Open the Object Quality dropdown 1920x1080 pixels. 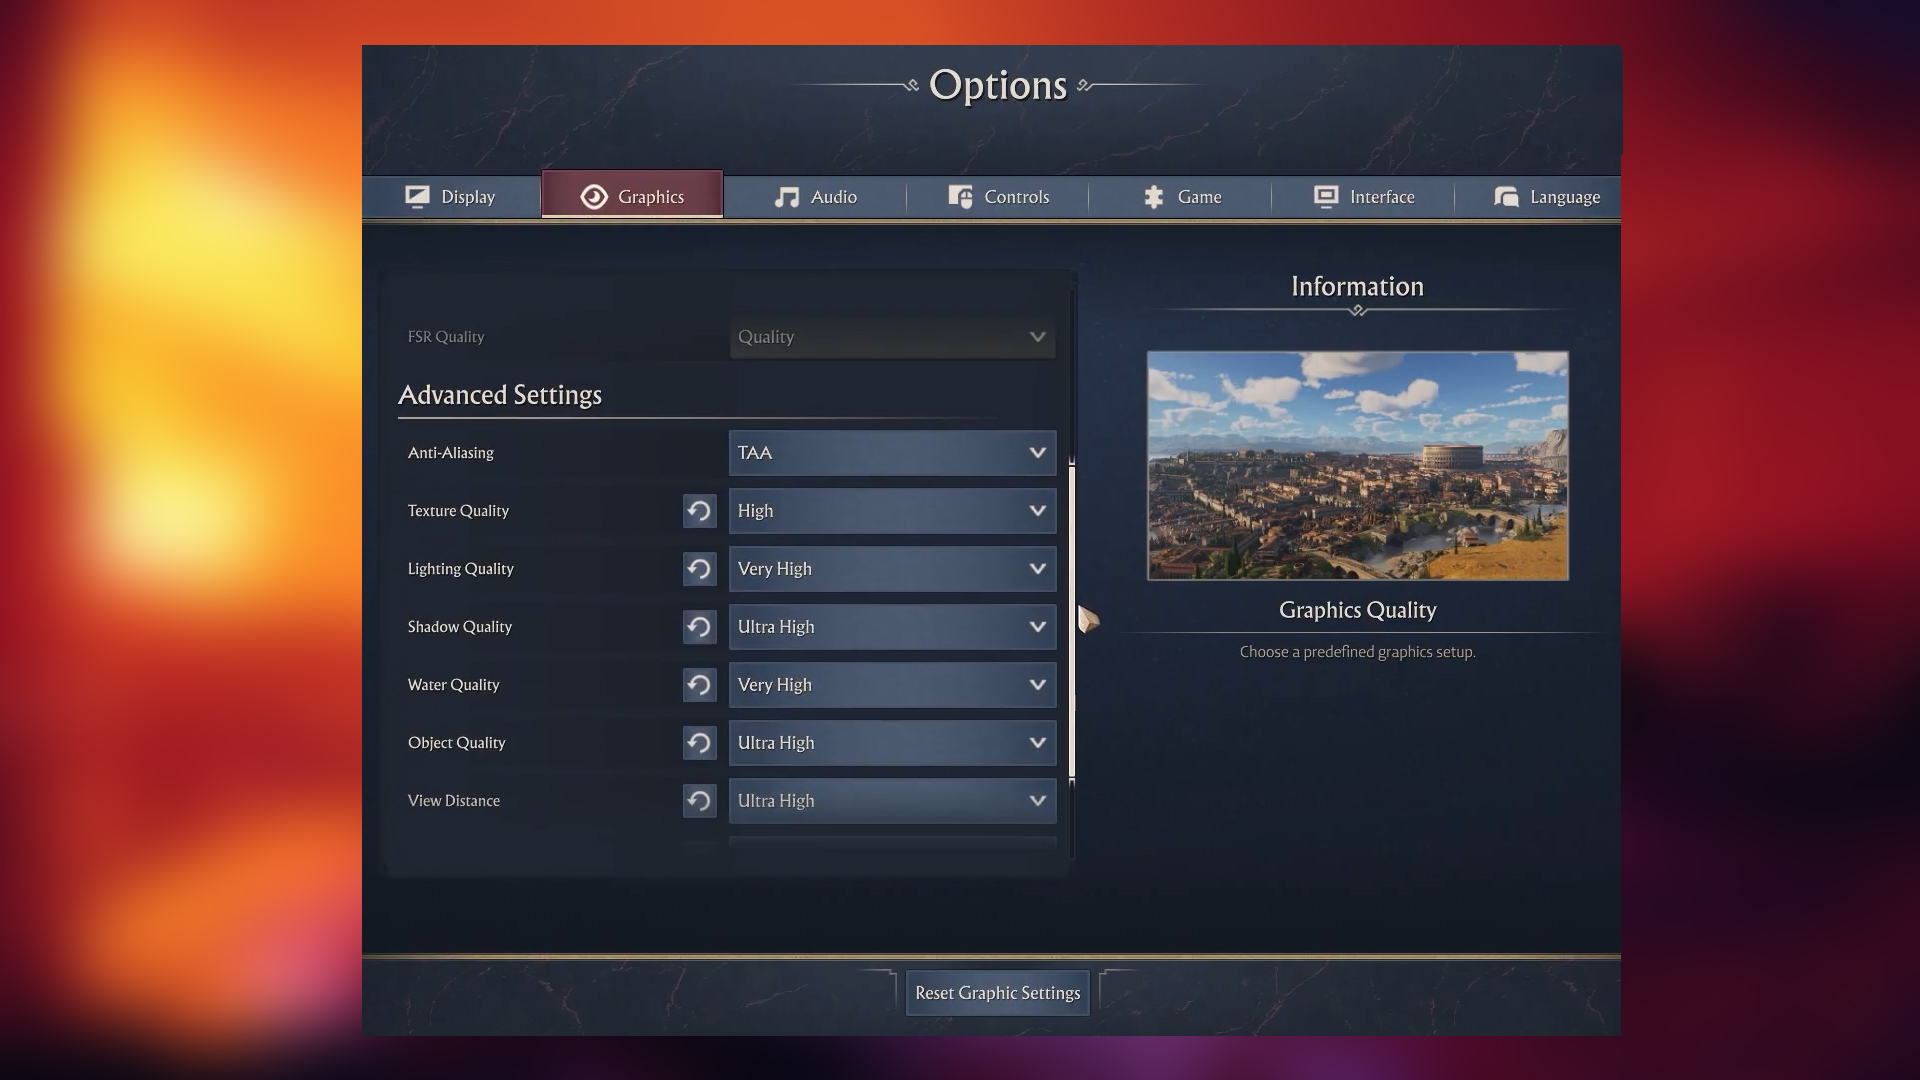point(892,743)
